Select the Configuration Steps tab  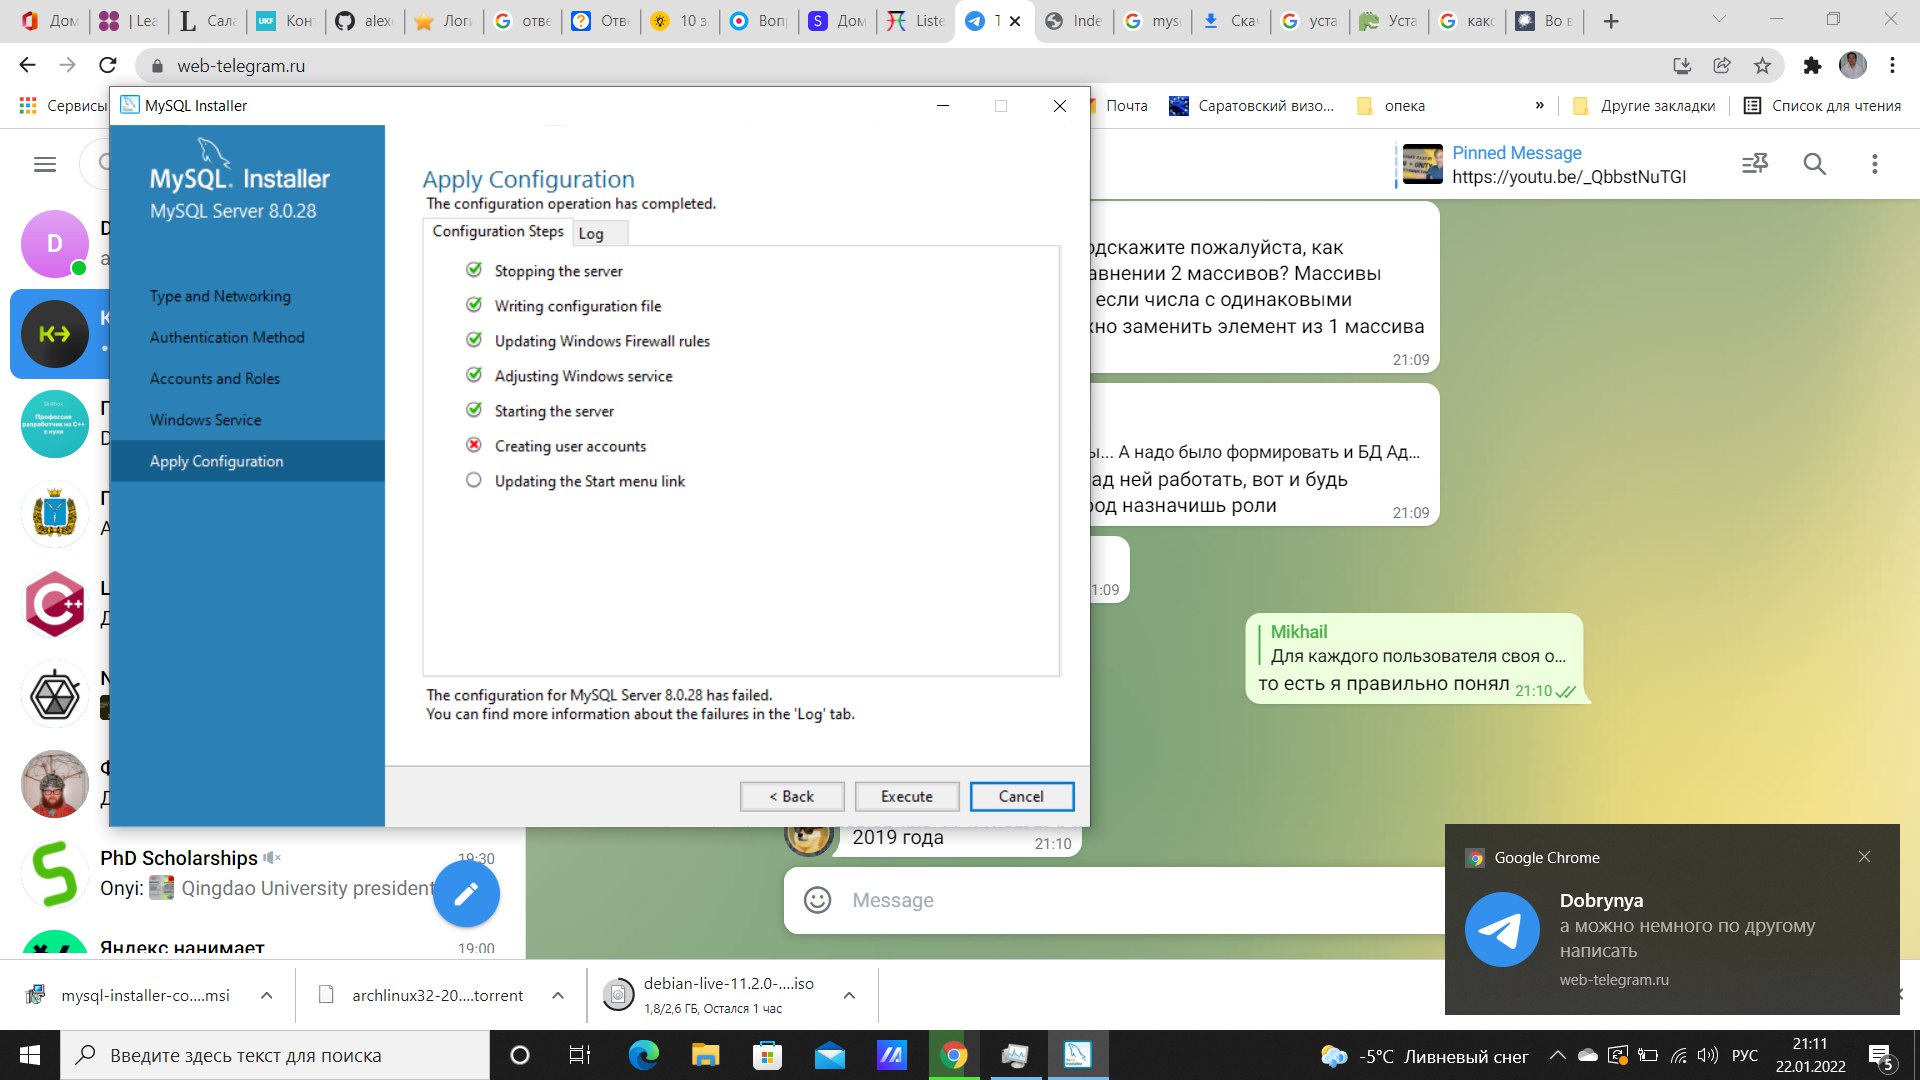[x=498, y=231]
